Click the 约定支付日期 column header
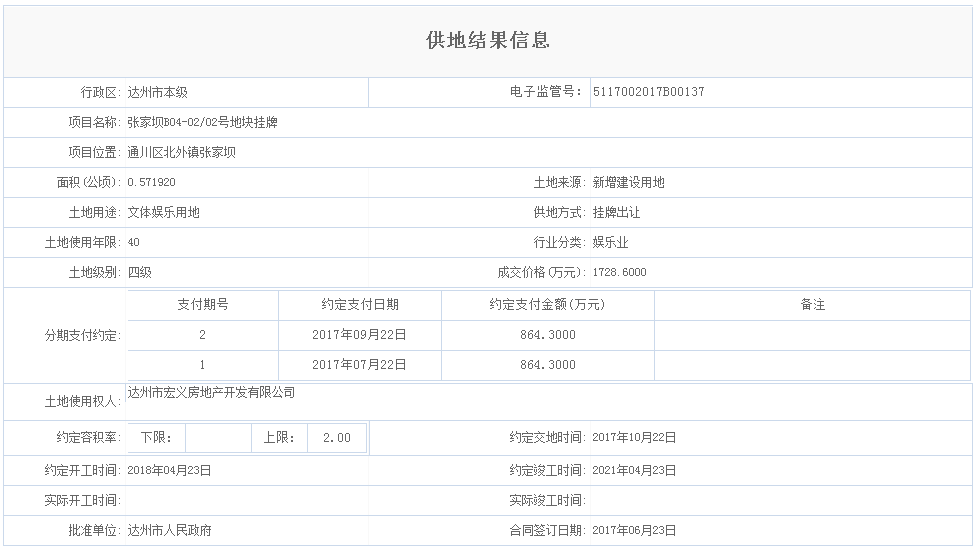 [360, 304]
